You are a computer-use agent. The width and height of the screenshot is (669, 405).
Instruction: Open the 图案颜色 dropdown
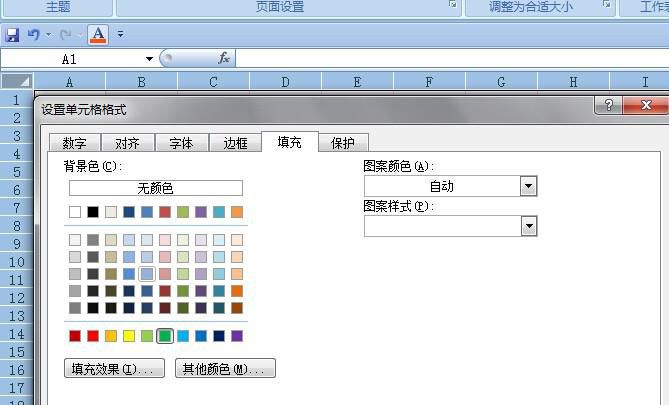(x=528, y=186)
